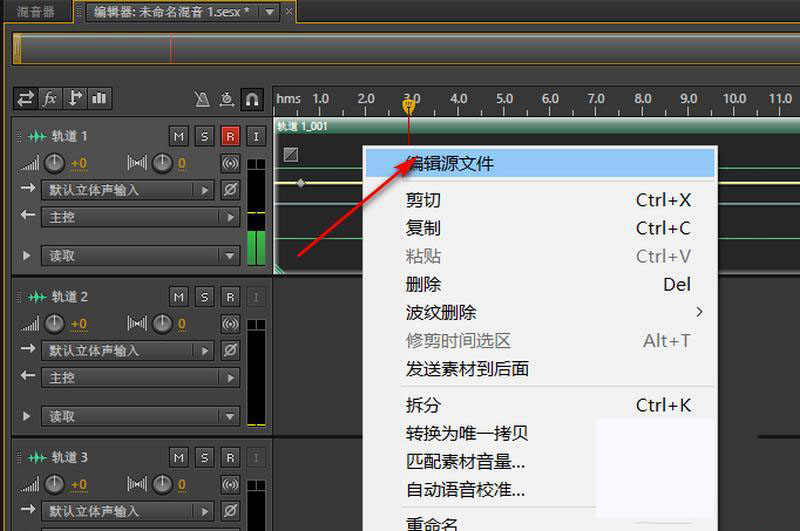Image resolution: width=800 pixels, height=531 pixels.
Task: Open Track 2 input dropdown 默认立体声输入
Action: (x=127, y=351)
